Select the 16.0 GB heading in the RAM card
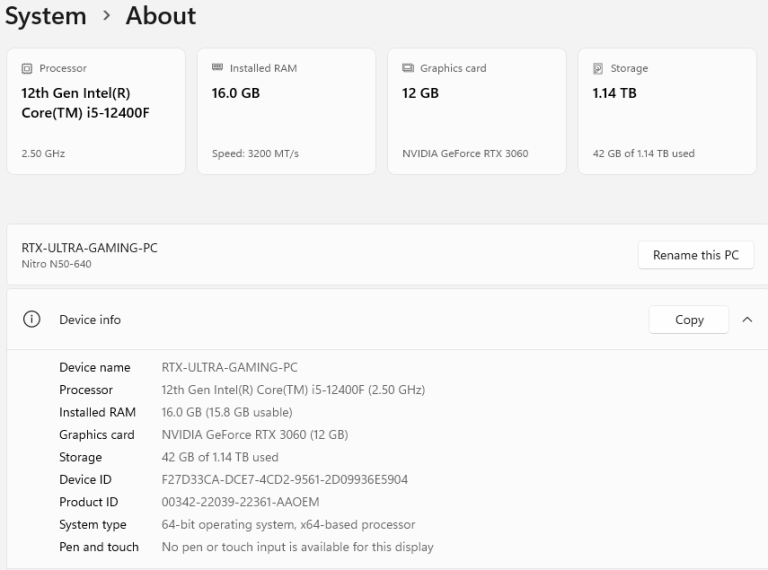Image resolution: width=768 pixels, height=570 pixels. pyautogui.click(x=236, y=93)
